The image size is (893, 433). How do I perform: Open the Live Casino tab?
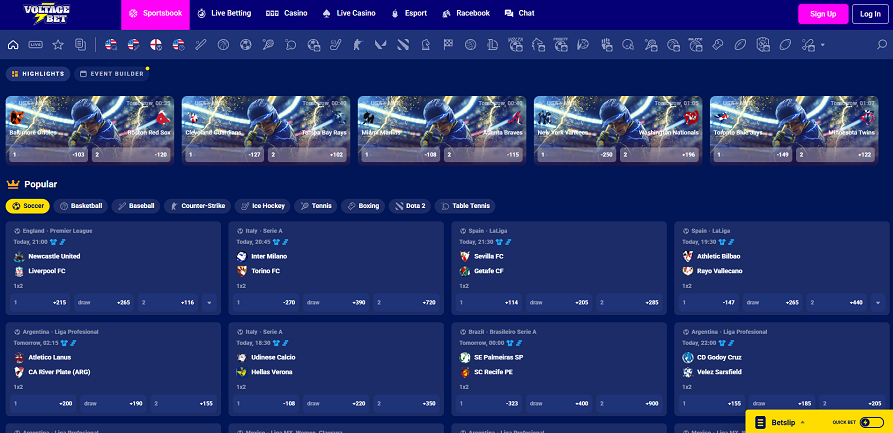(349, 13)
